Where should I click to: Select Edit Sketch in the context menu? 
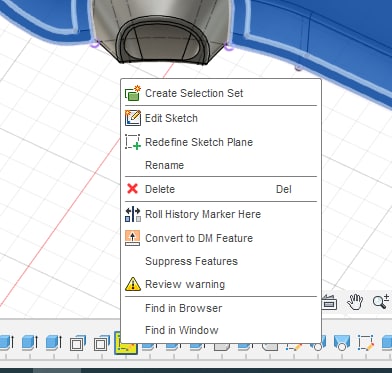(x=220, y=118)
